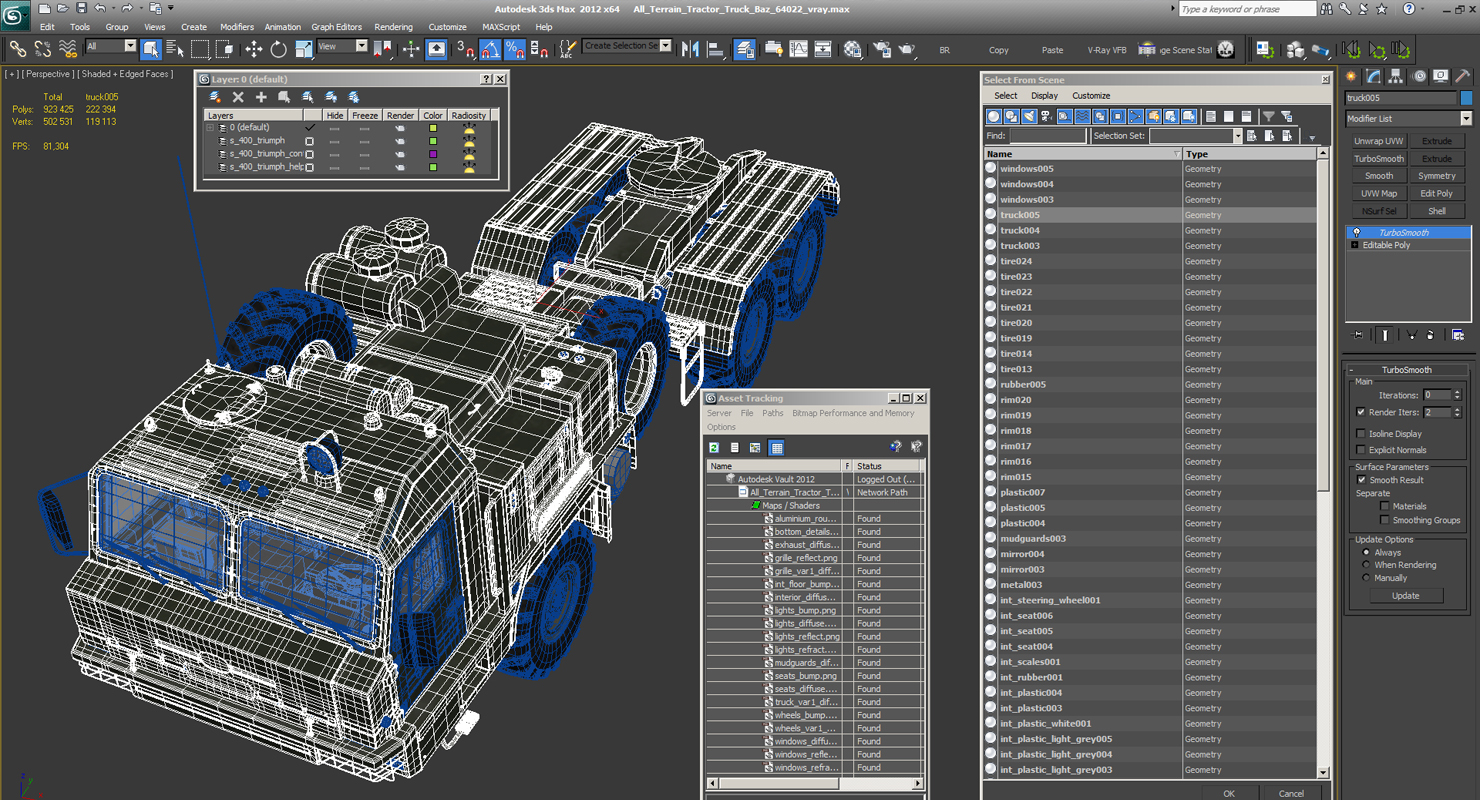Click OK in Select From Scene

point(1229,794)
